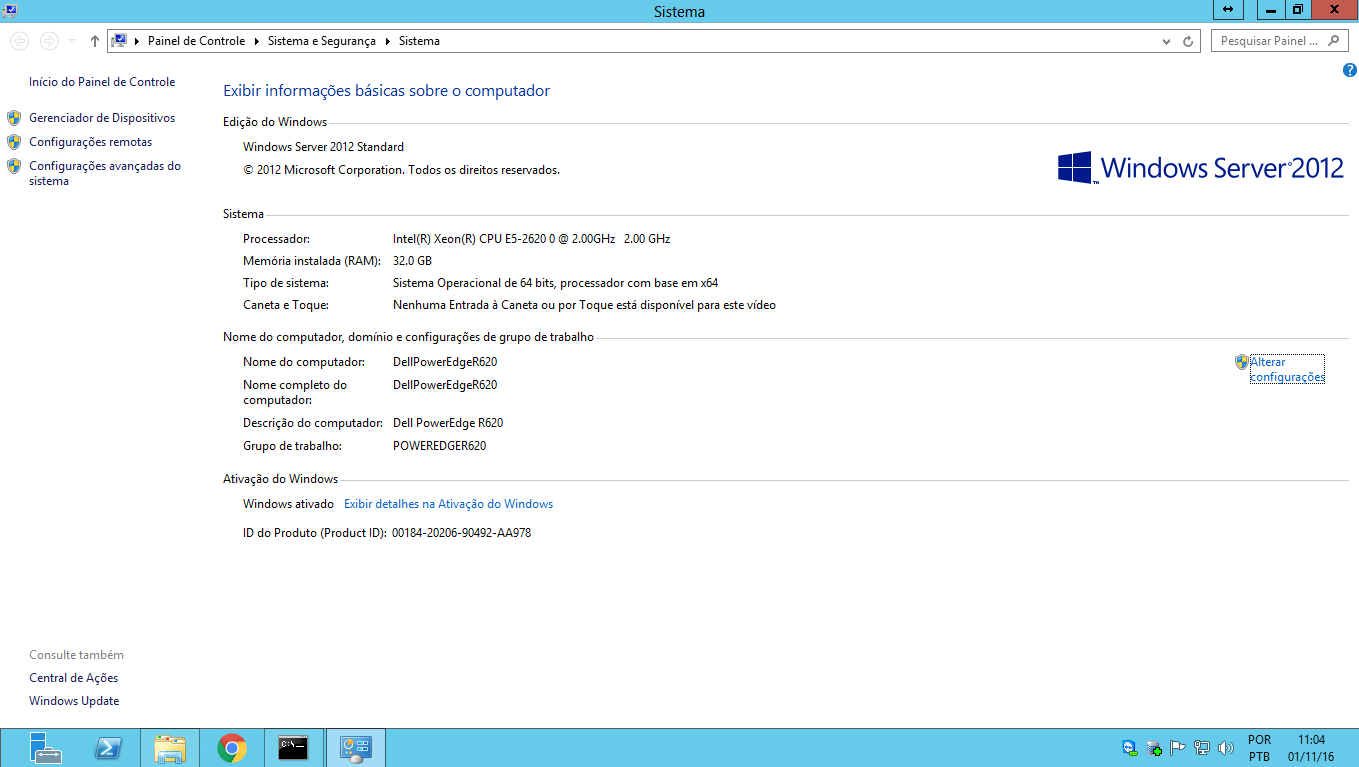1359x767 pixels.
Task: Select the Control Panel System taskbar button
Action: click(356, 748)
